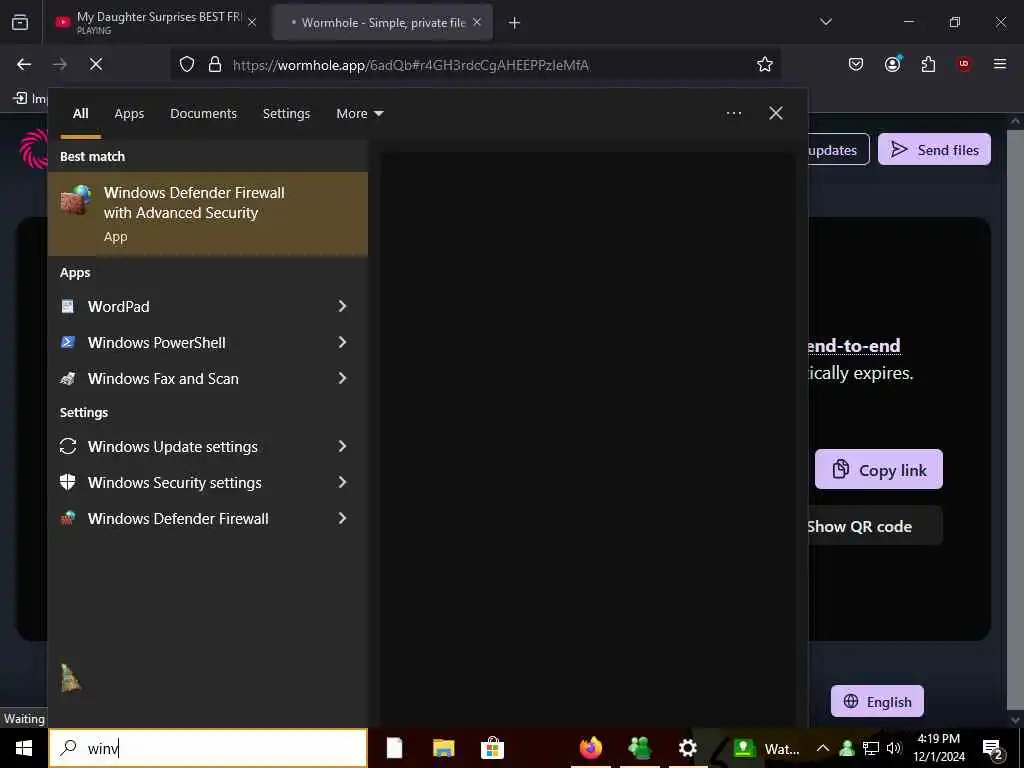
Task: Open Windows Defender Firewall with Advanced Security
Action: point(208,214)
